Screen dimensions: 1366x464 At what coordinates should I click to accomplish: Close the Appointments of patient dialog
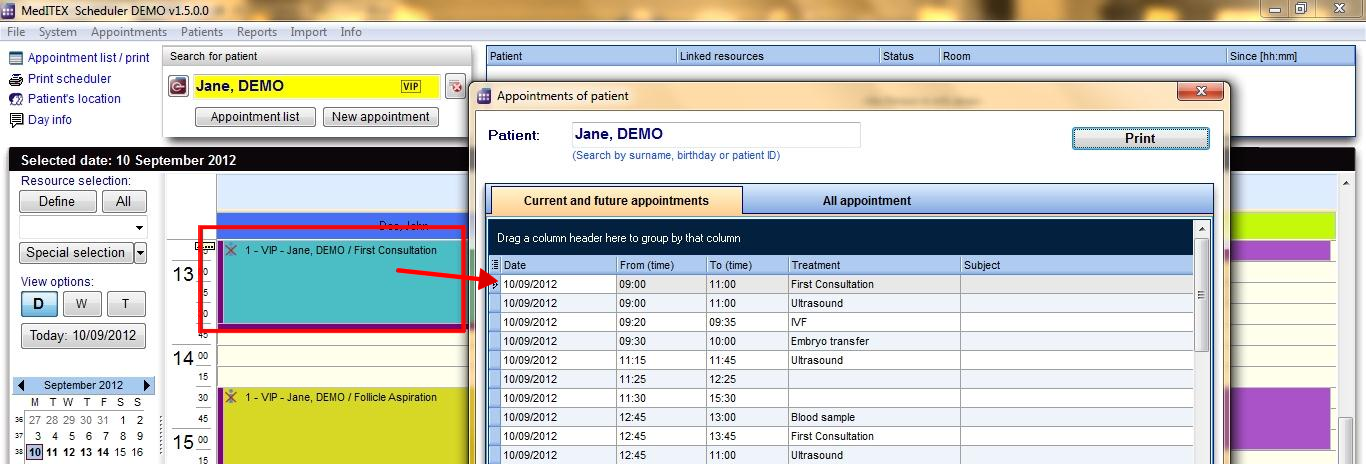pos(1200,93)
